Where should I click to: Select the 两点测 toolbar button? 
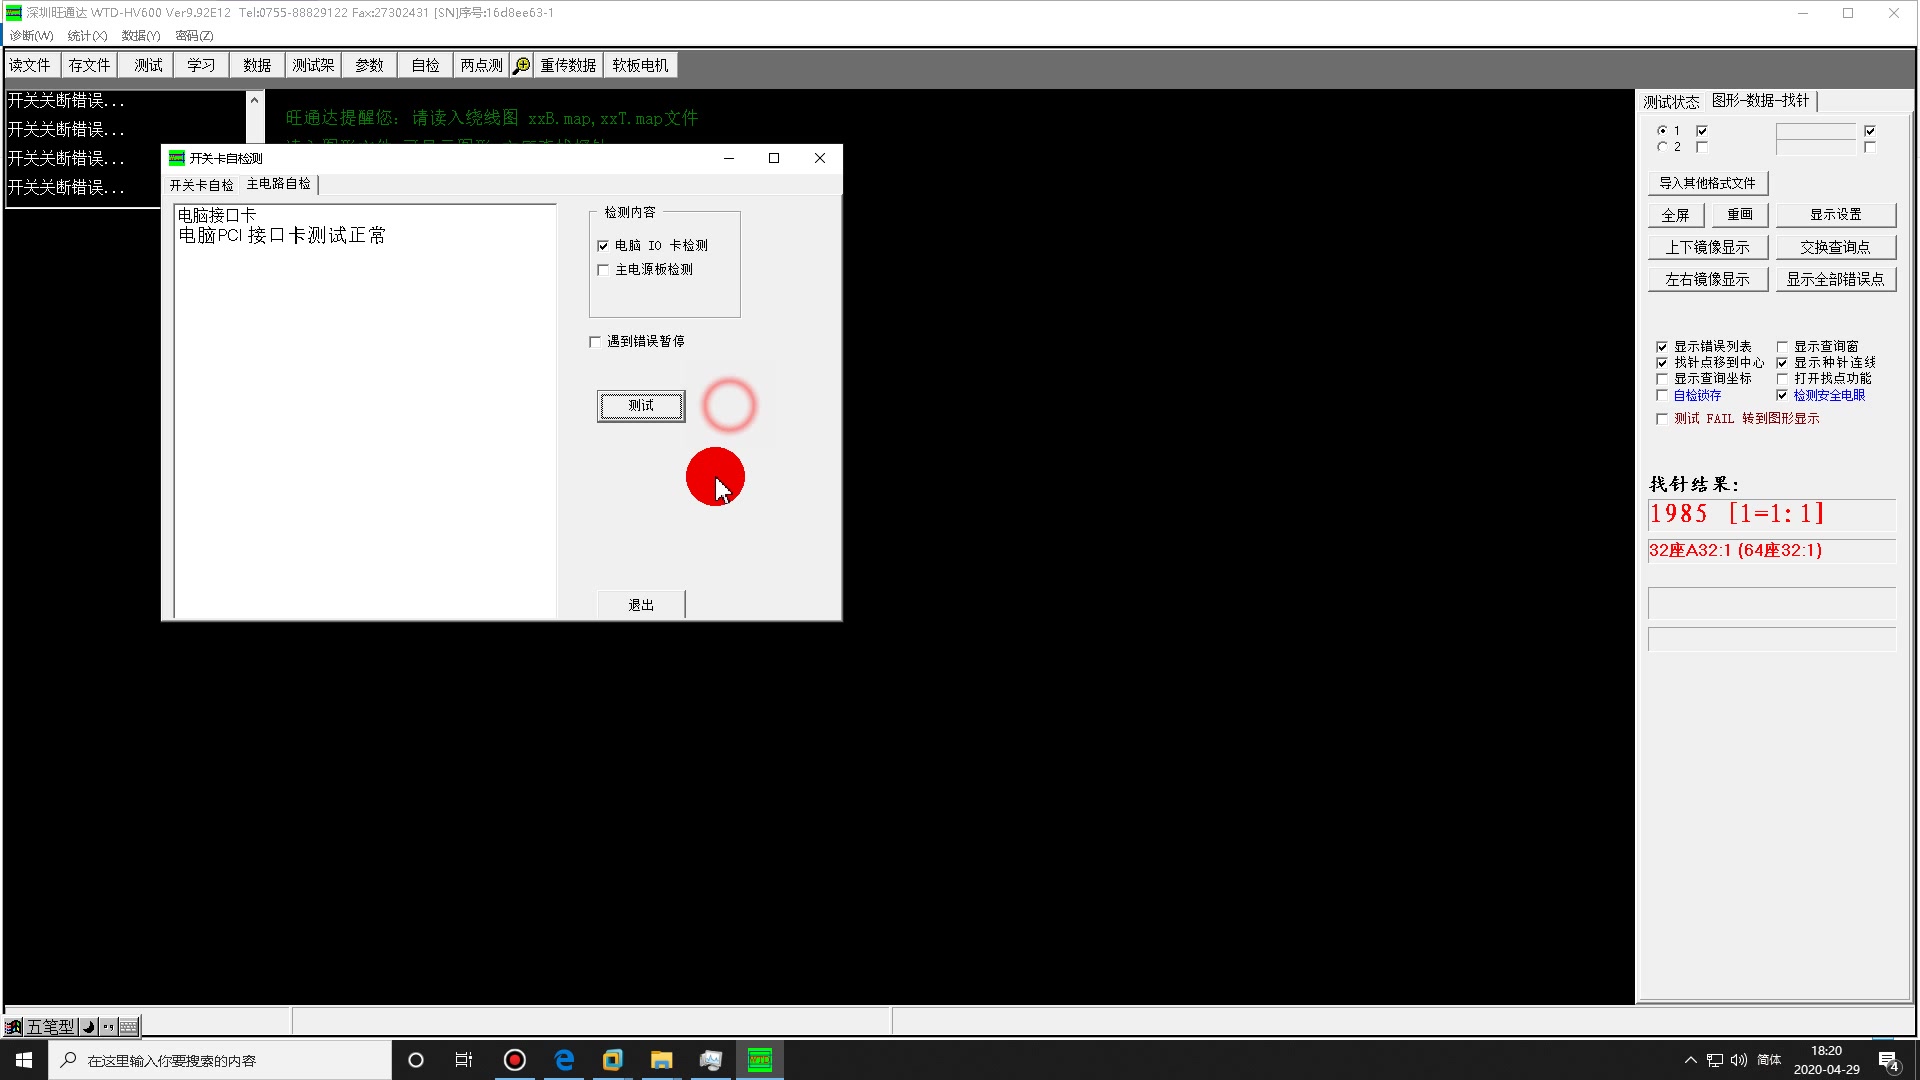(x=481, y=65)
